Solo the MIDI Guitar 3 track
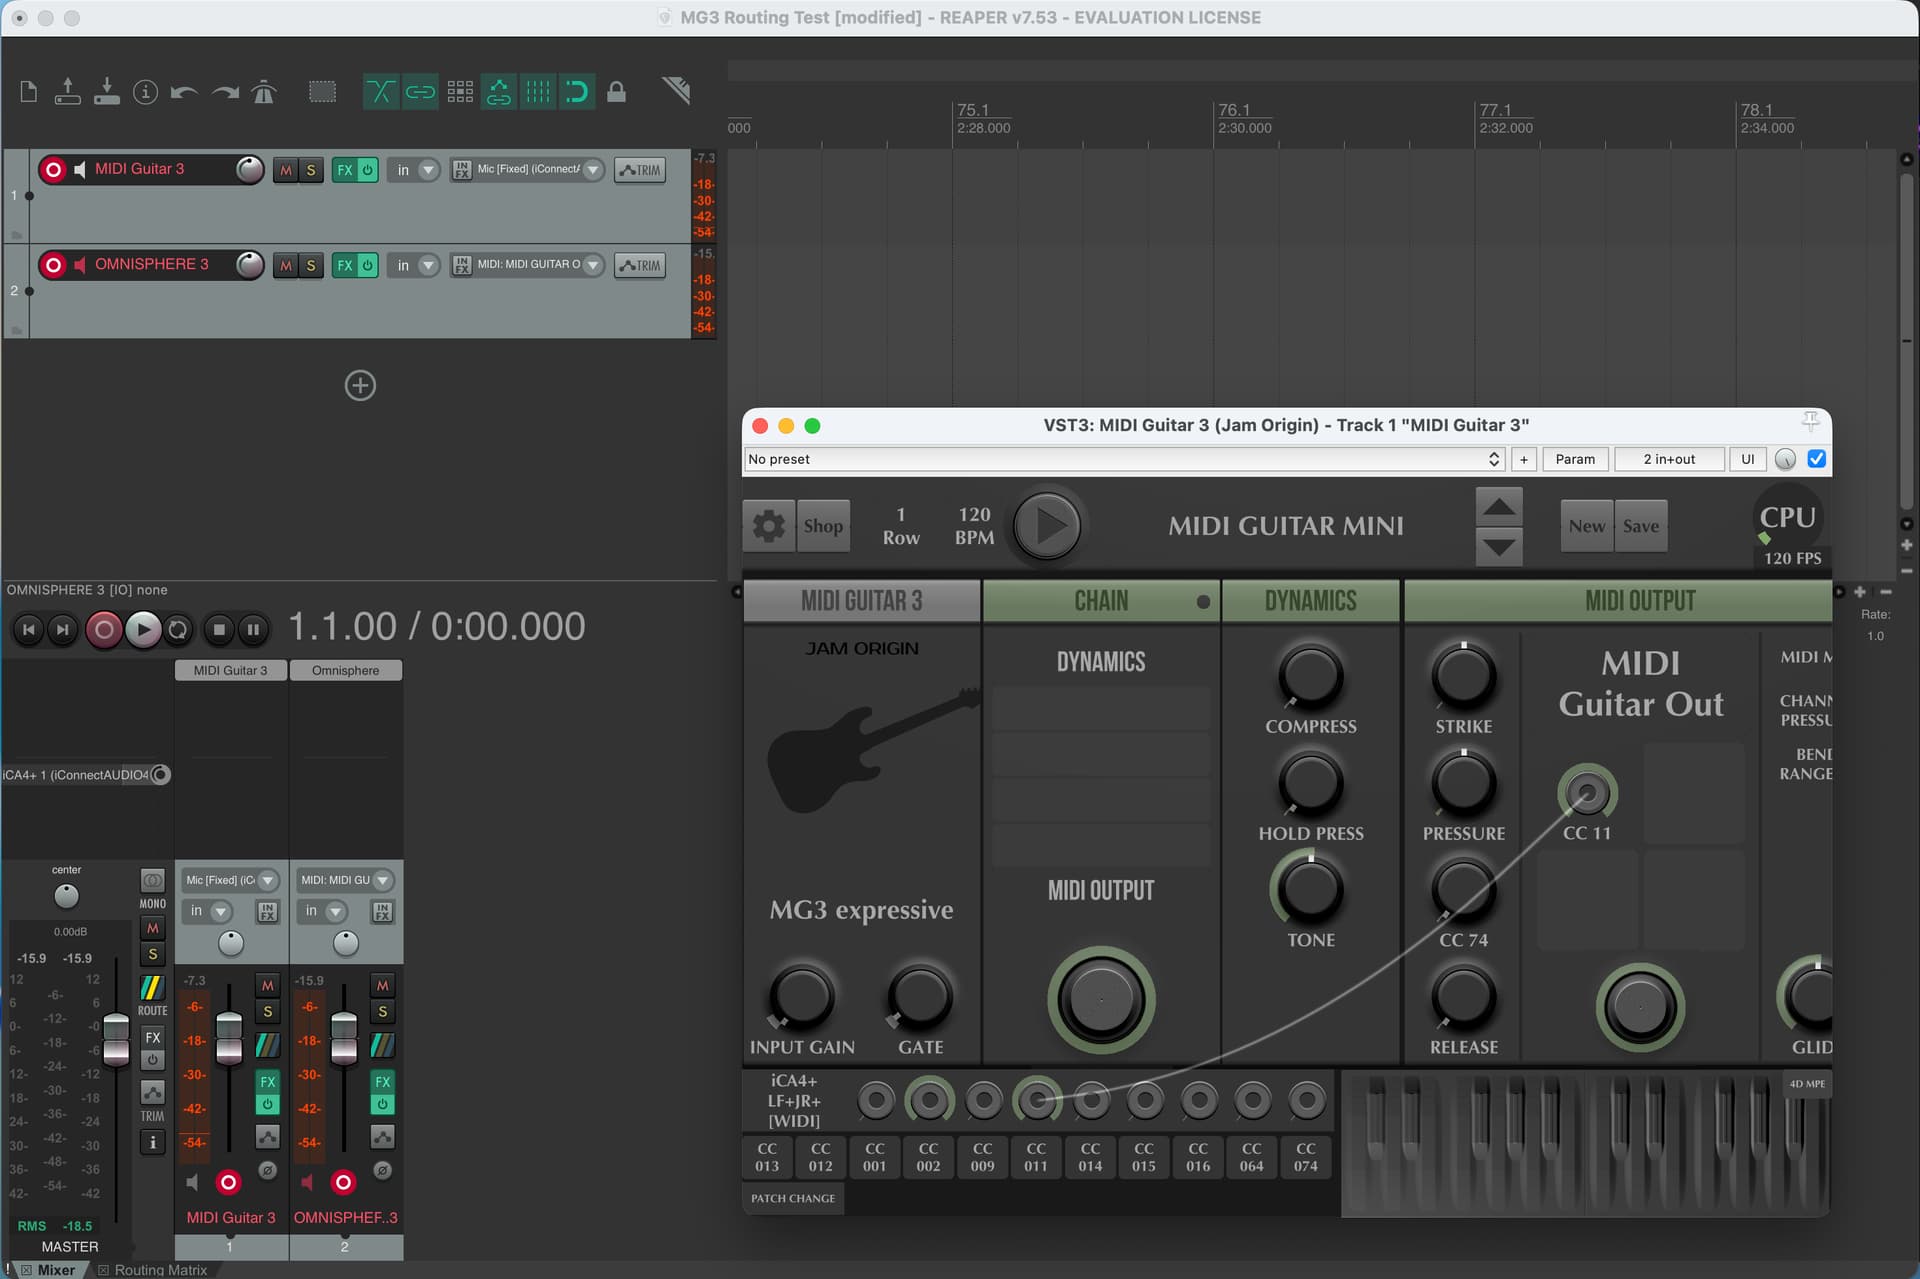The width and height of the screenshot is (1920, 1279). click(311, 170)
